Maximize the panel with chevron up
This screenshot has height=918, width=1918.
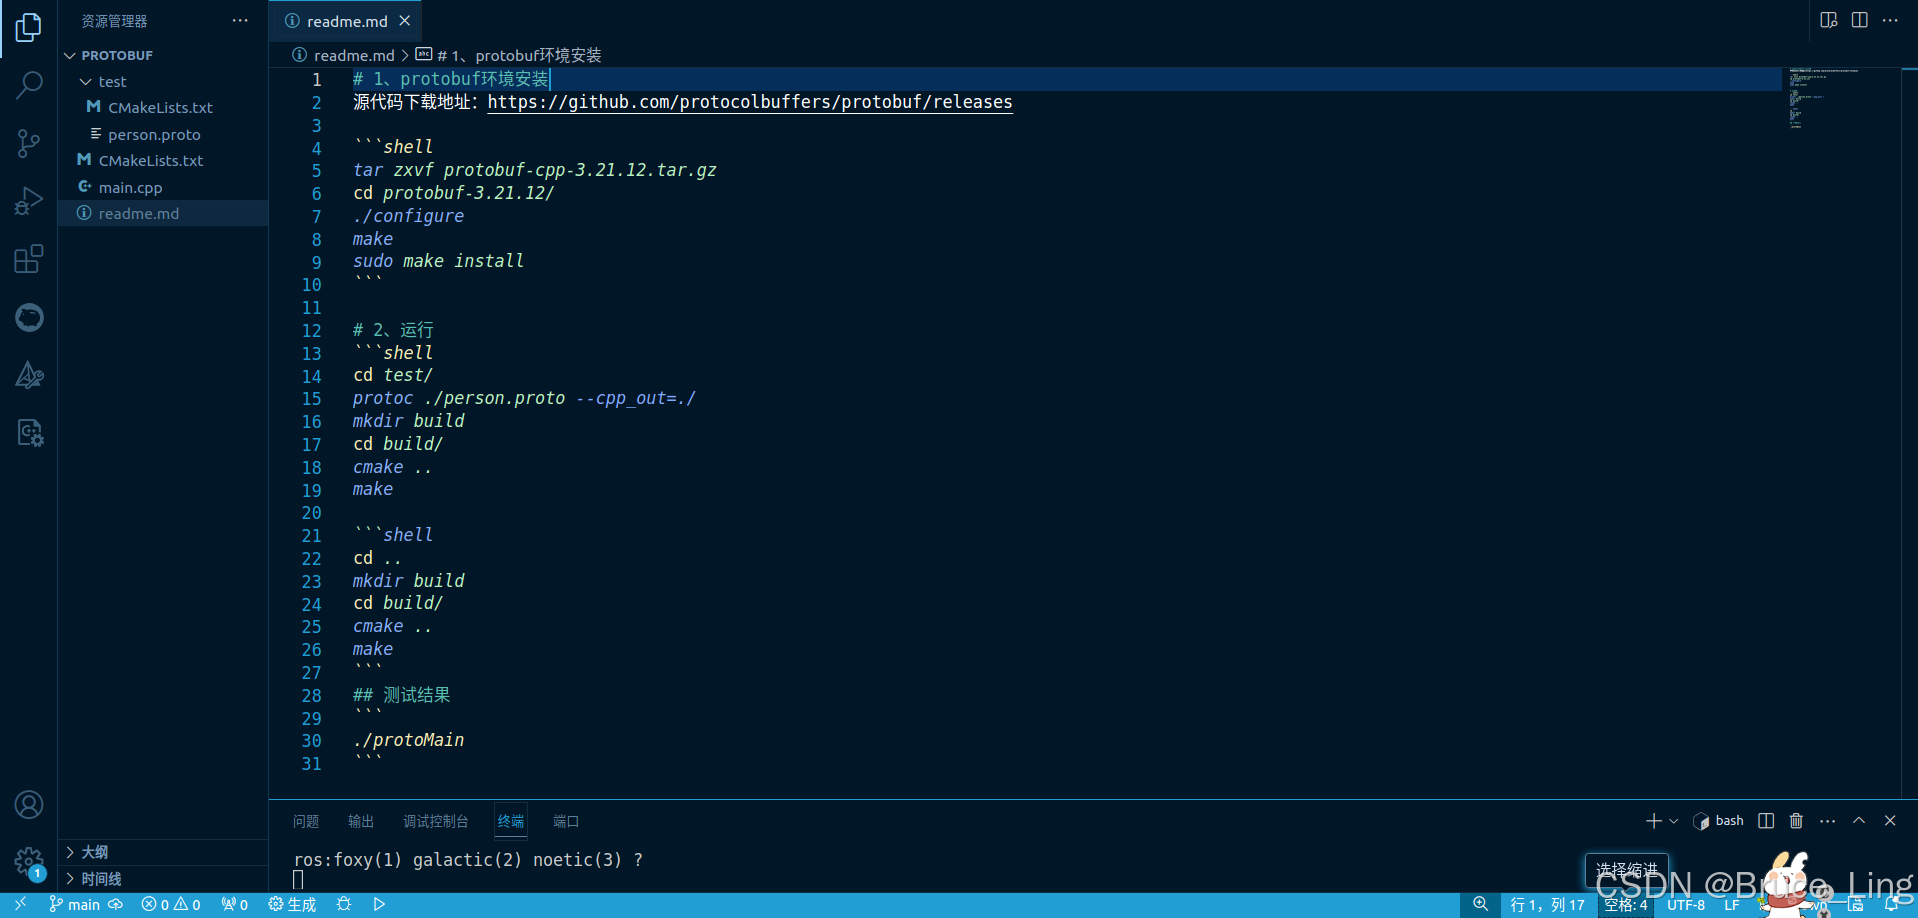click(1859, 821)
